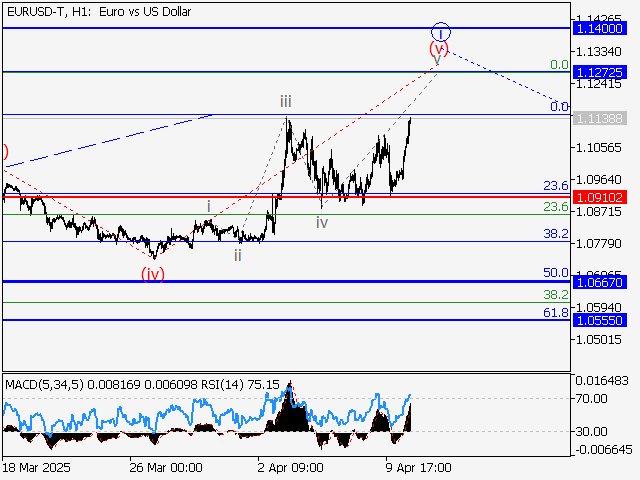Select the 1.06670 blue price tag
The image size is (640, 480).
[x=600, y=282]
